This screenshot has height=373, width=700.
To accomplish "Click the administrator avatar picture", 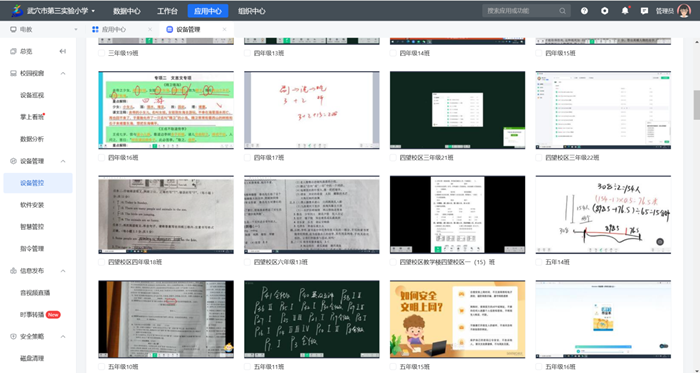I will click(x=684, y=11).
